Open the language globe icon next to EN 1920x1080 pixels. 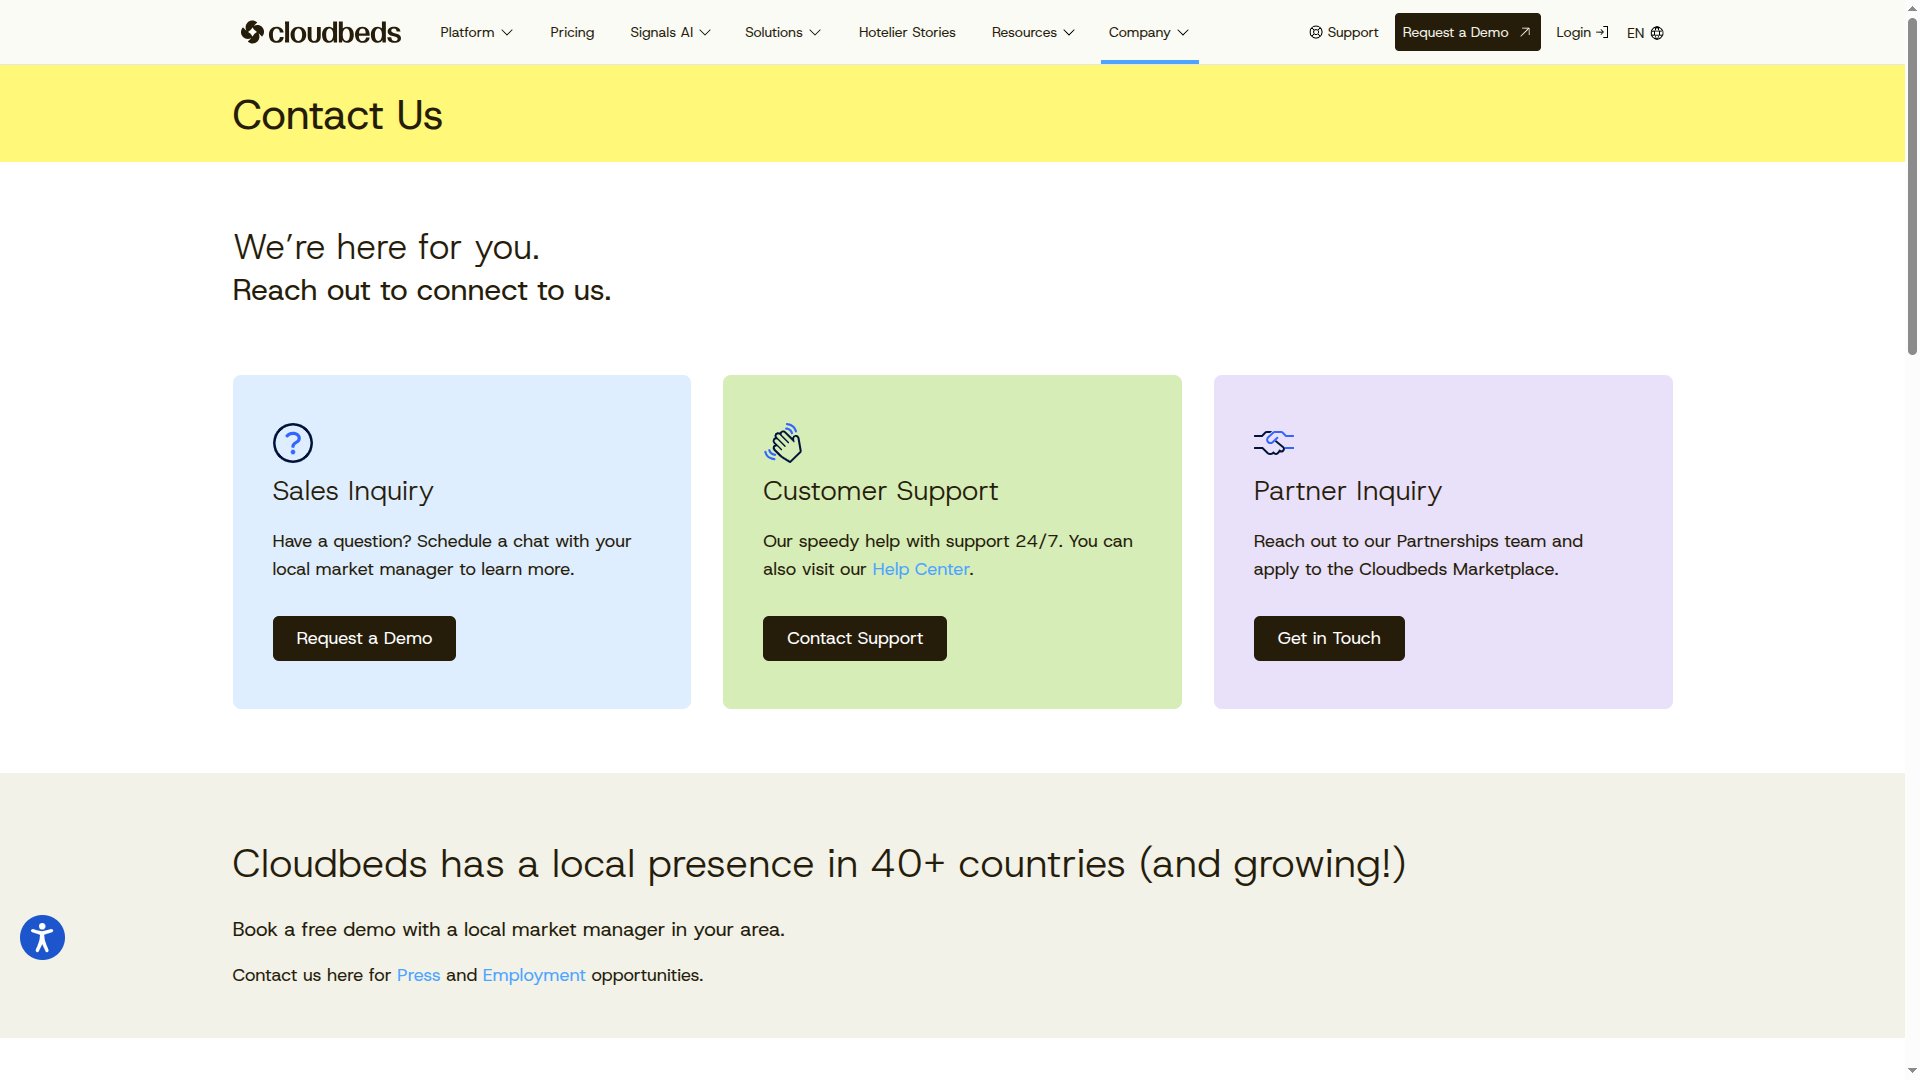[1657, 33]
